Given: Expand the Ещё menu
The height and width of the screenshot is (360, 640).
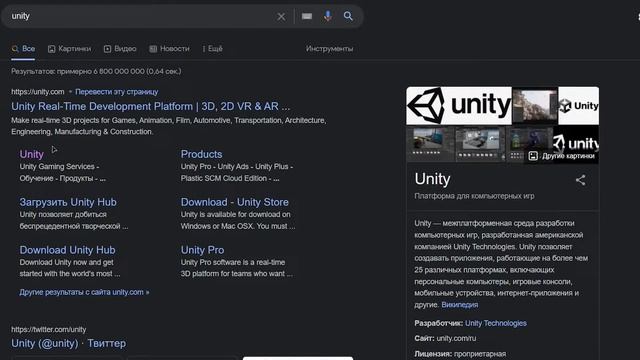Looking at the screenshot, I should coord(213,49).
